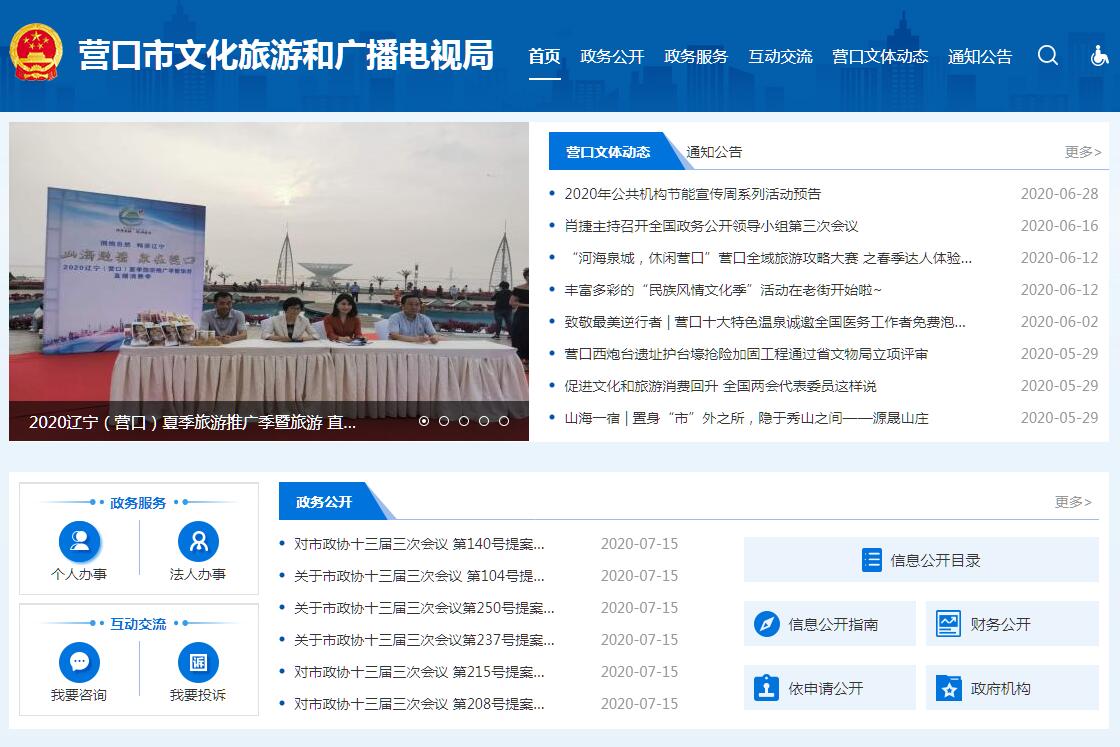Image resolution: width=1120 pixels, height=747 pixels.
Task: Open the 2020年公共机构节能宣传周 news link
Action: (x=692, y=194)
